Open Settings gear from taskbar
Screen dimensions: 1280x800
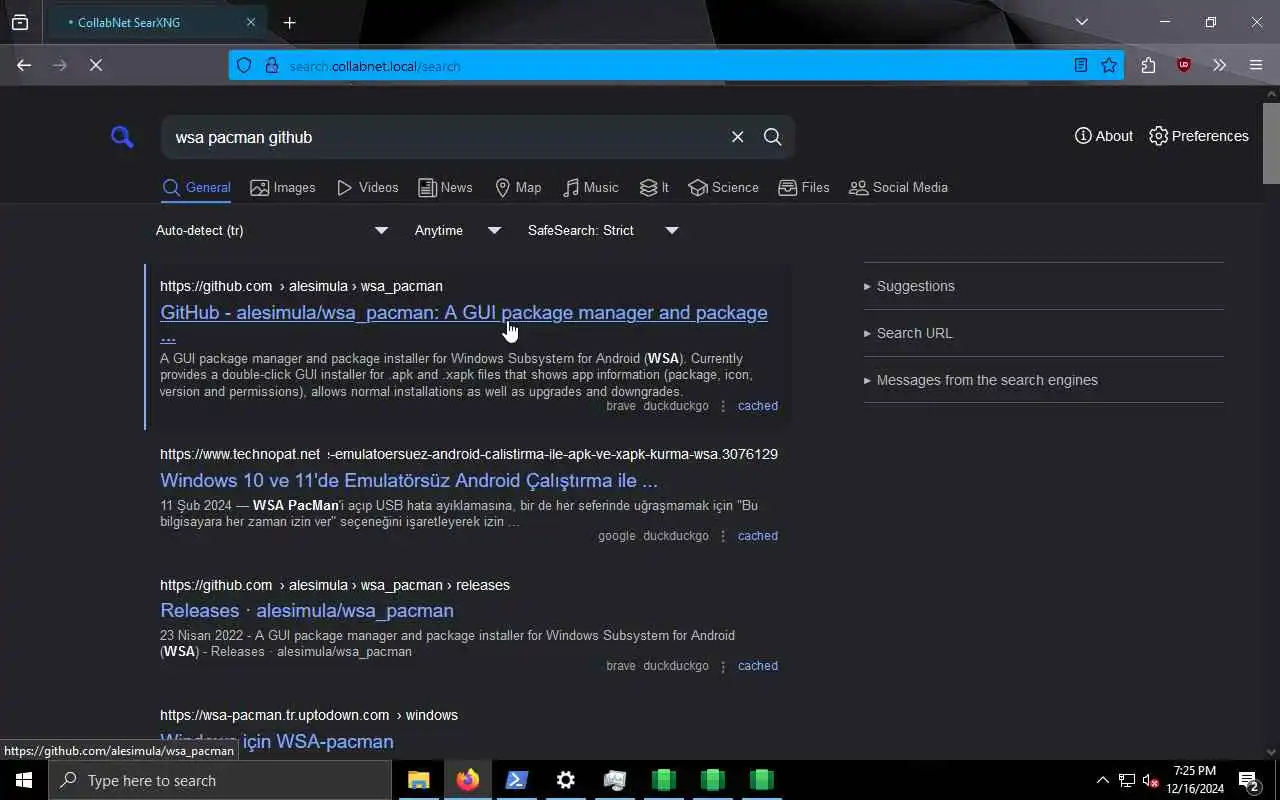coord(565,780)
